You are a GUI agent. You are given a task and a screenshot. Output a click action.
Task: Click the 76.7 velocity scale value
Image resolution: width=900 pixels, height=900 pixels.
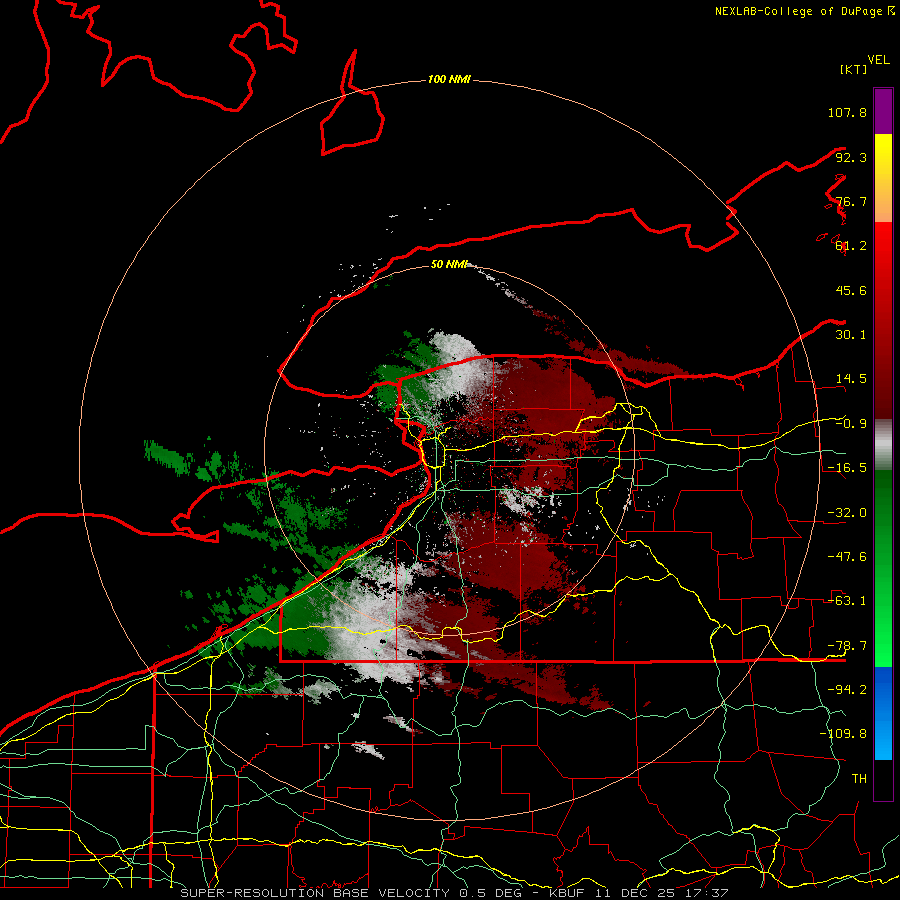pyautogui.click(x=851, y=201)
